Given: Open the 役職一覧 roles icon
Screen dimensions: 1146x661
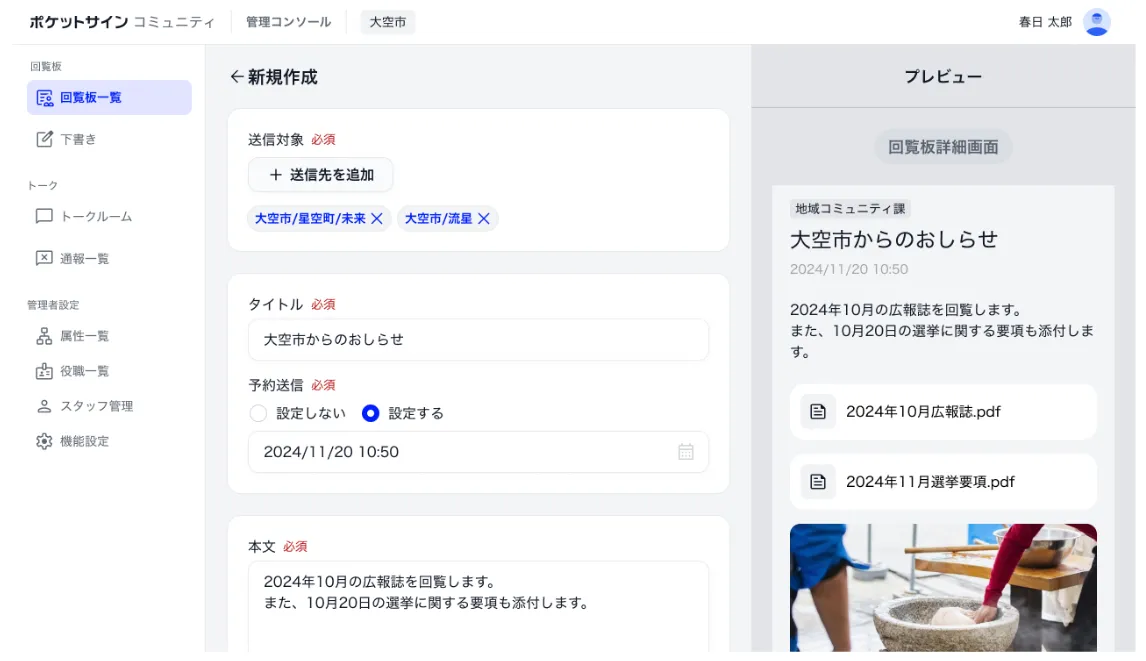Looking at the screenshot, I should coord(44,371).
